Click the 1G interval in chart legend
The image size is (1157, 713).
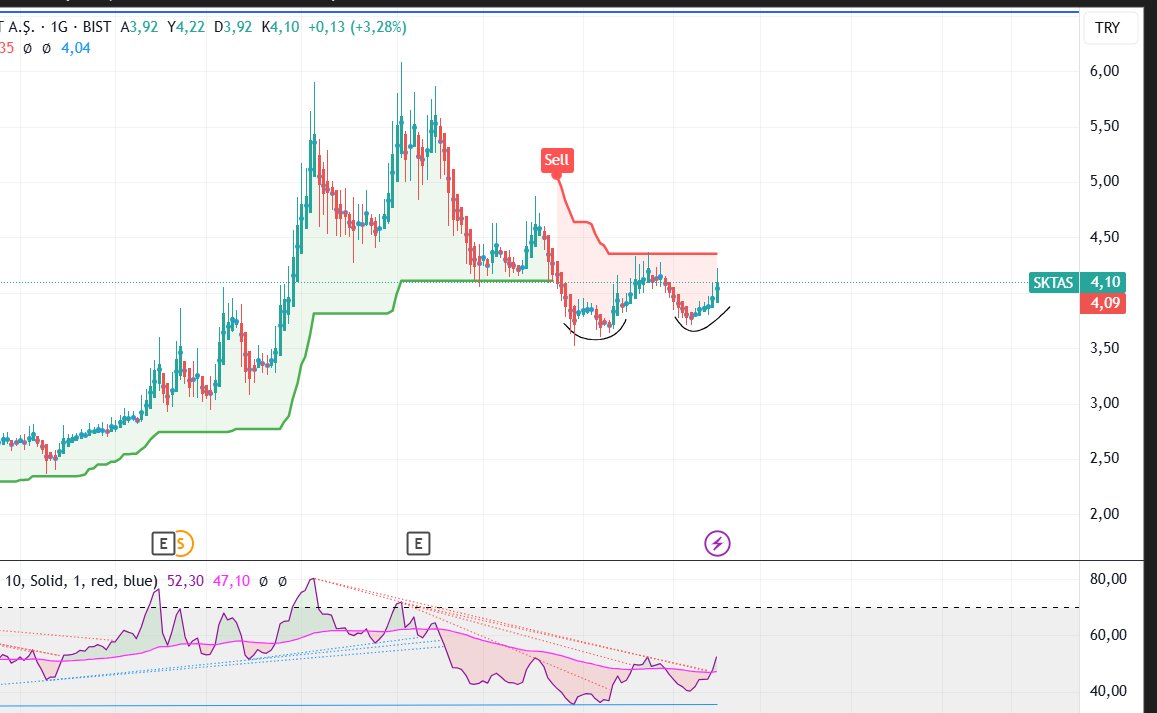(59, 27)
